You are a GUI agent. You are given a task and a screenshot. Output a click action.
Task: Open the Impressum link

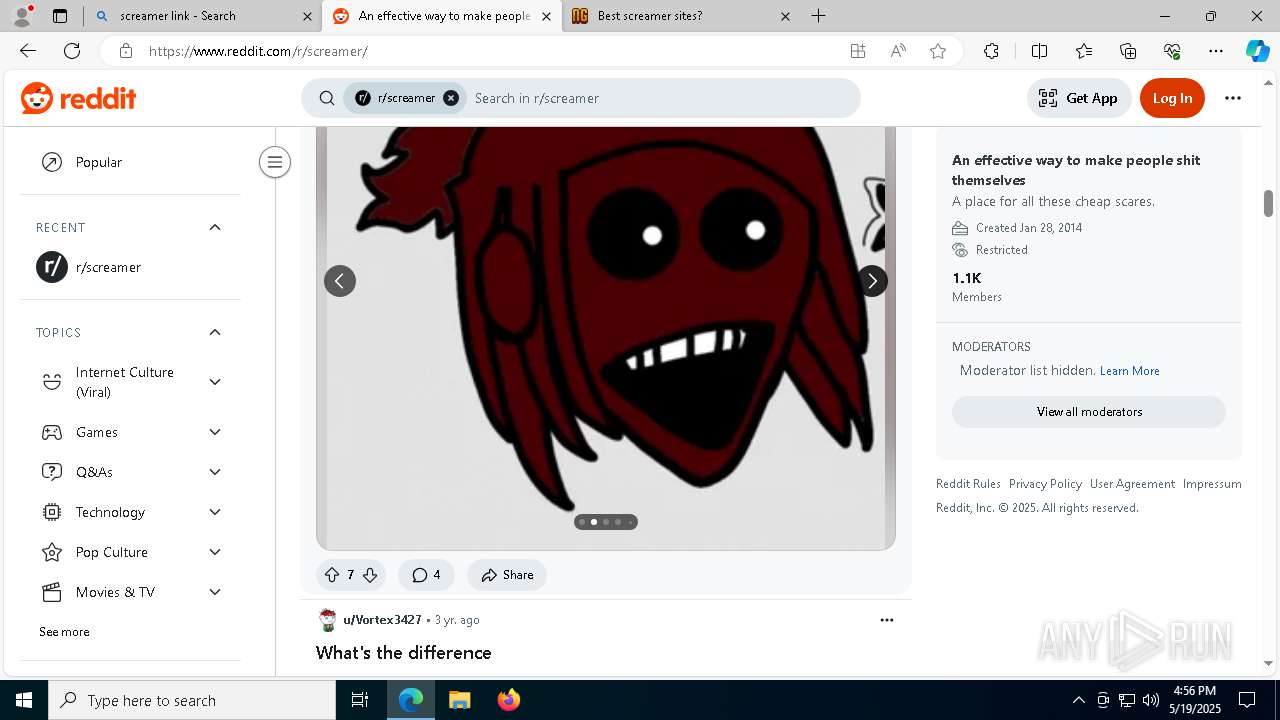pyautogui.click(x=1212, y=484)
